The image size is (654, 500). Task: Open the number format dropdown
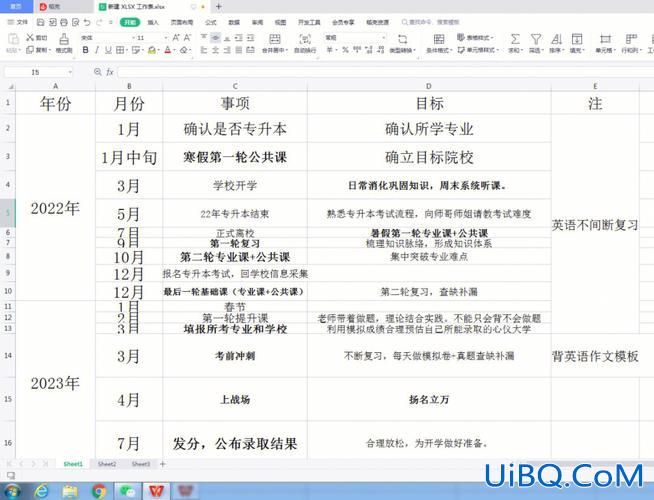(384, 38)
